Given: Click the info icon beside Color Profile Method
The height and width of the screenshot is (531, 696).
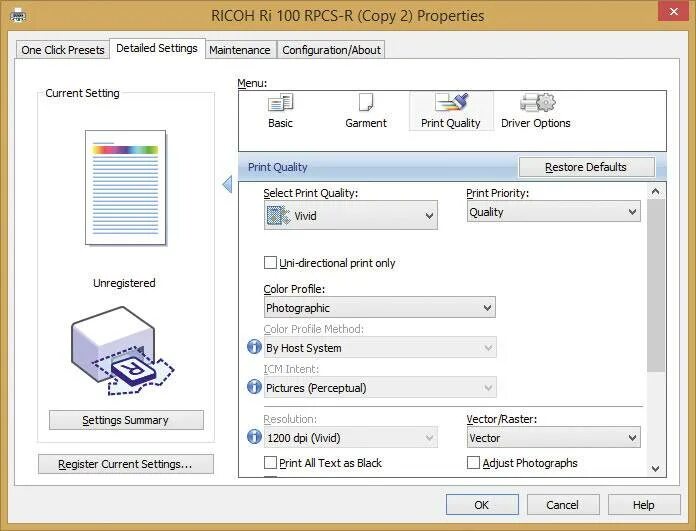Looking at the screenshot, I should 254,347.
